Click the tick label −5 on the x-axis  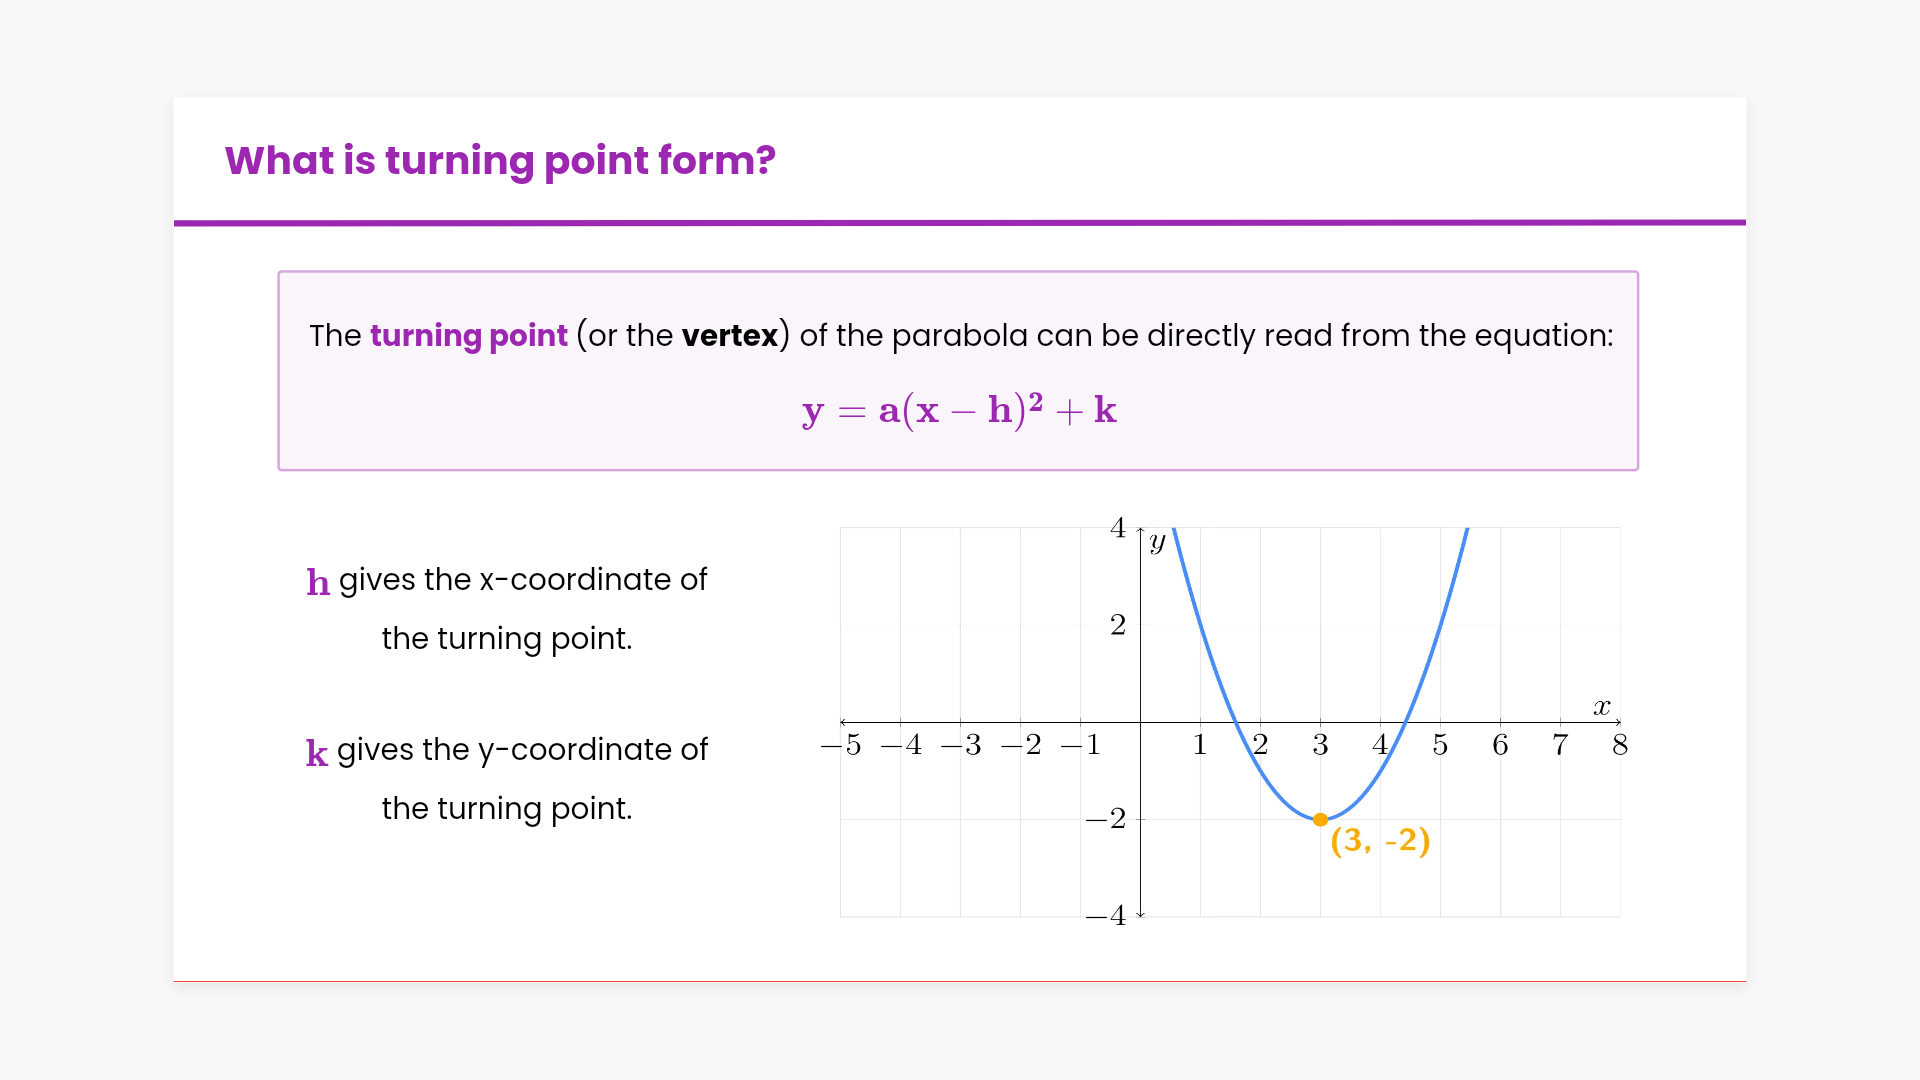840,745
